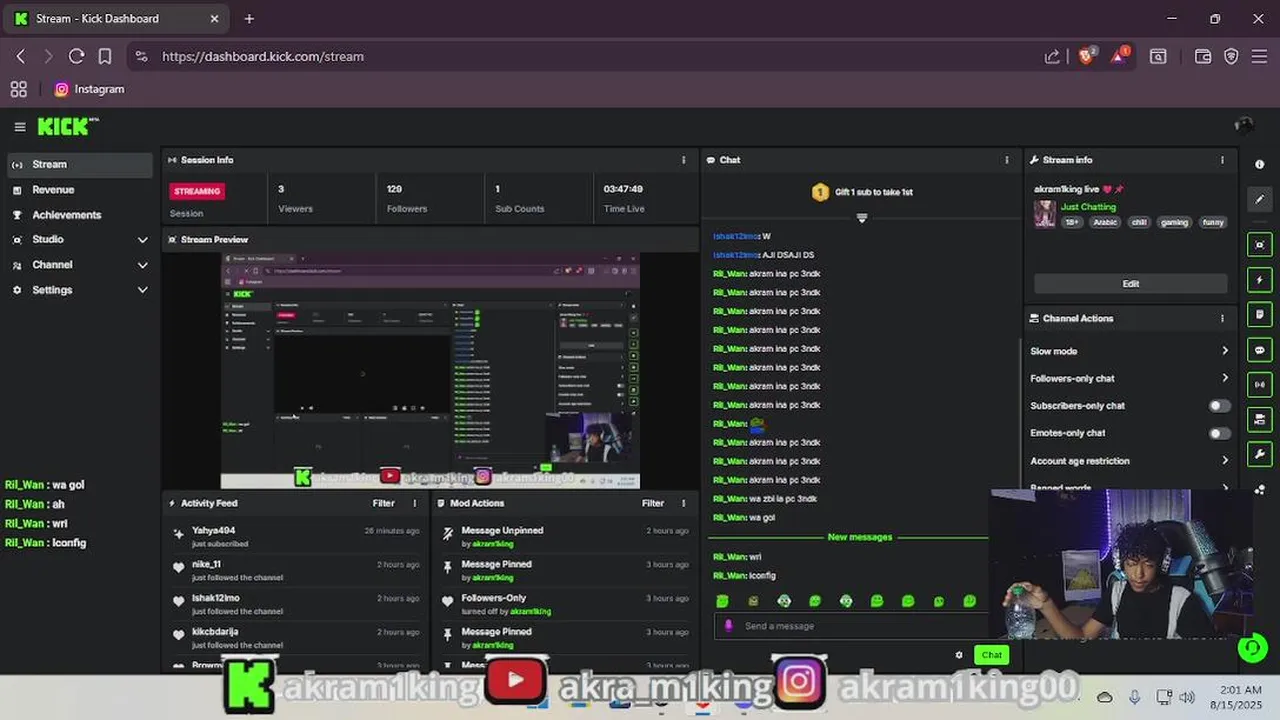Expand the Settings sidebar section
Screen dimensions: 1280x720
[142, 290]
